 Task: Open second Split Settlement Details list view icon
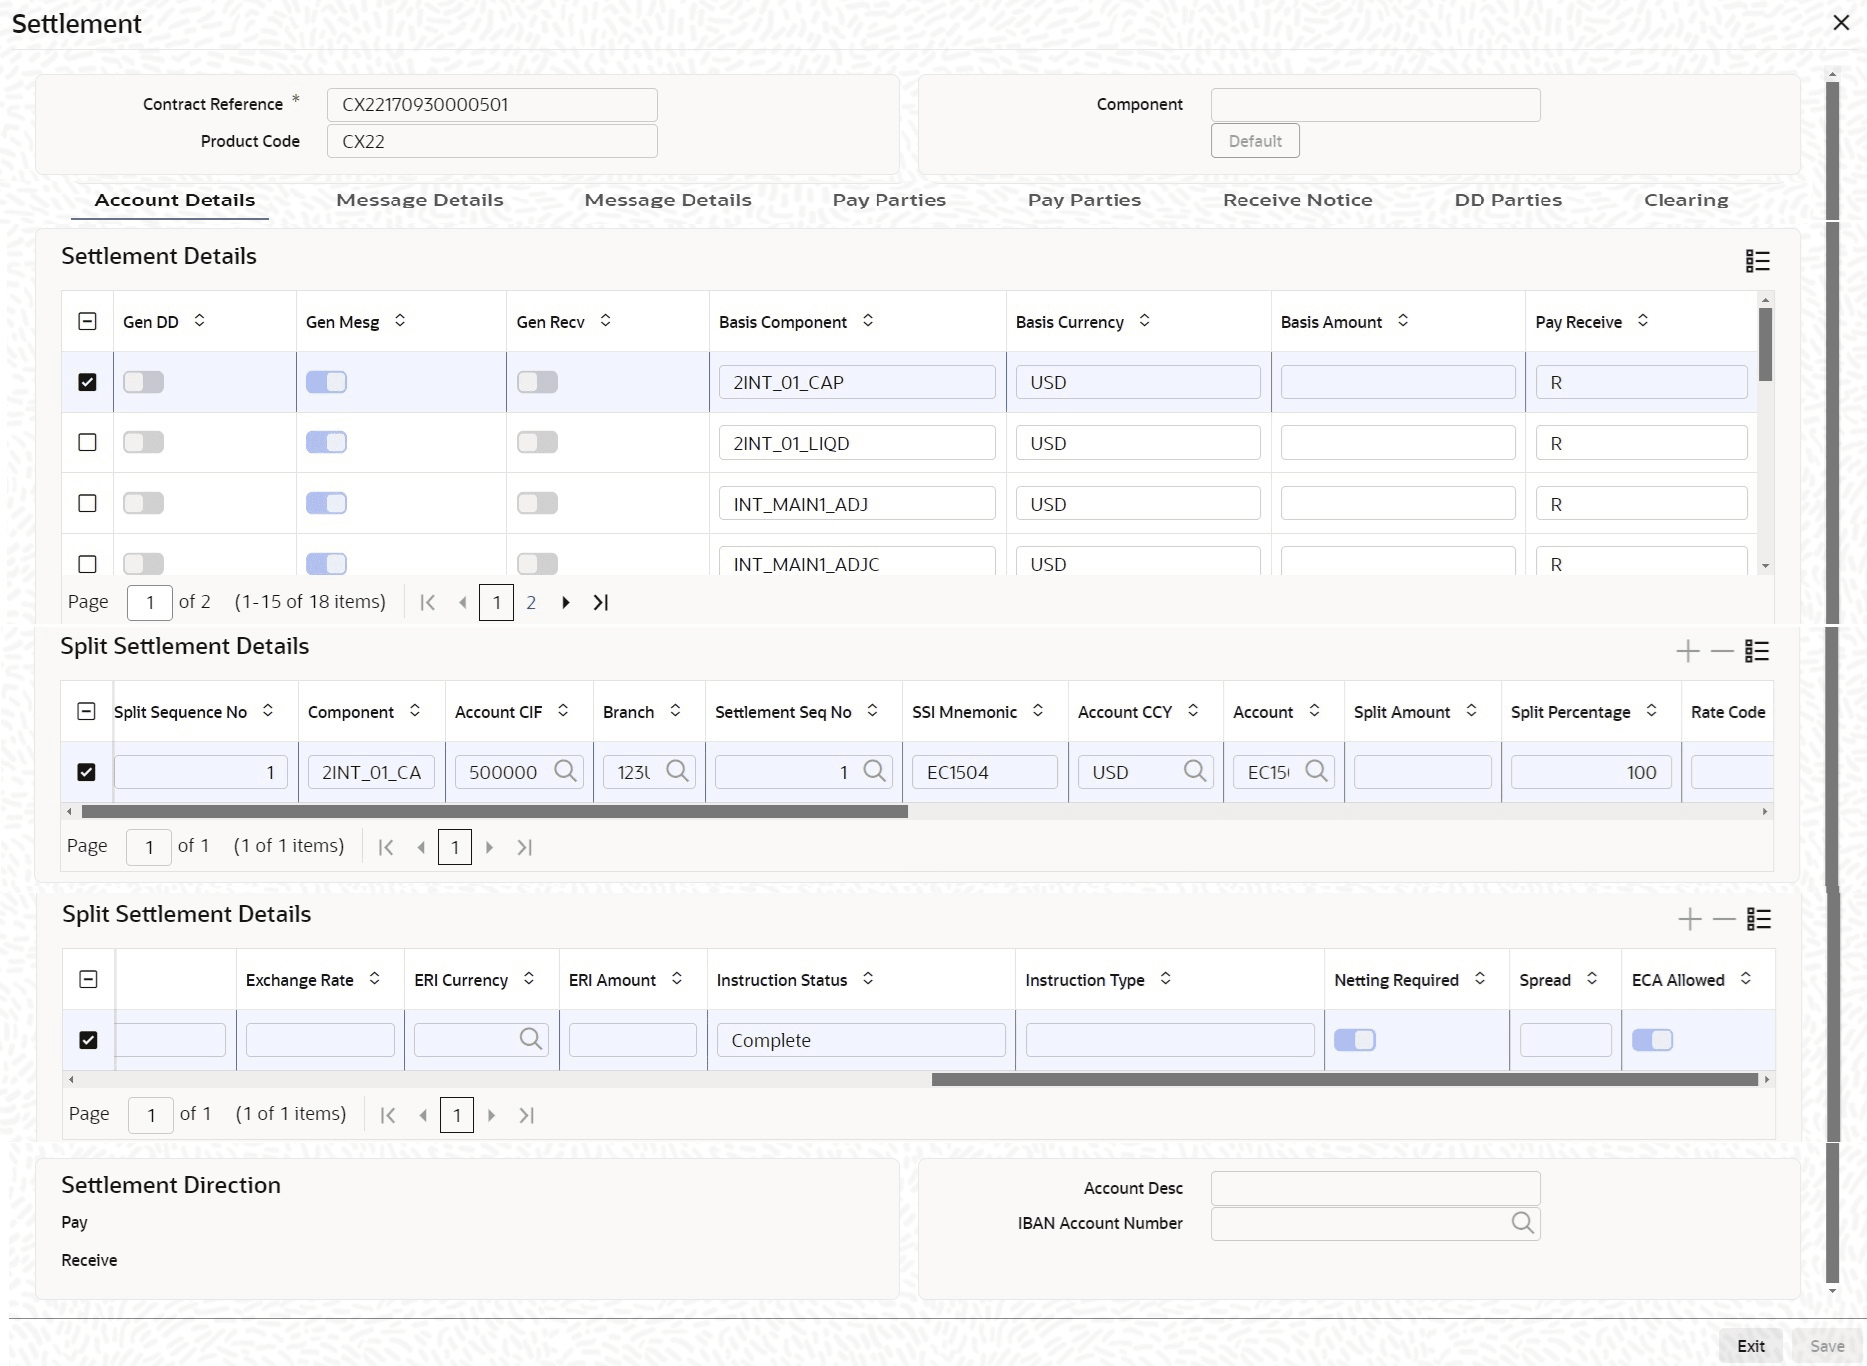[1759, 919]
